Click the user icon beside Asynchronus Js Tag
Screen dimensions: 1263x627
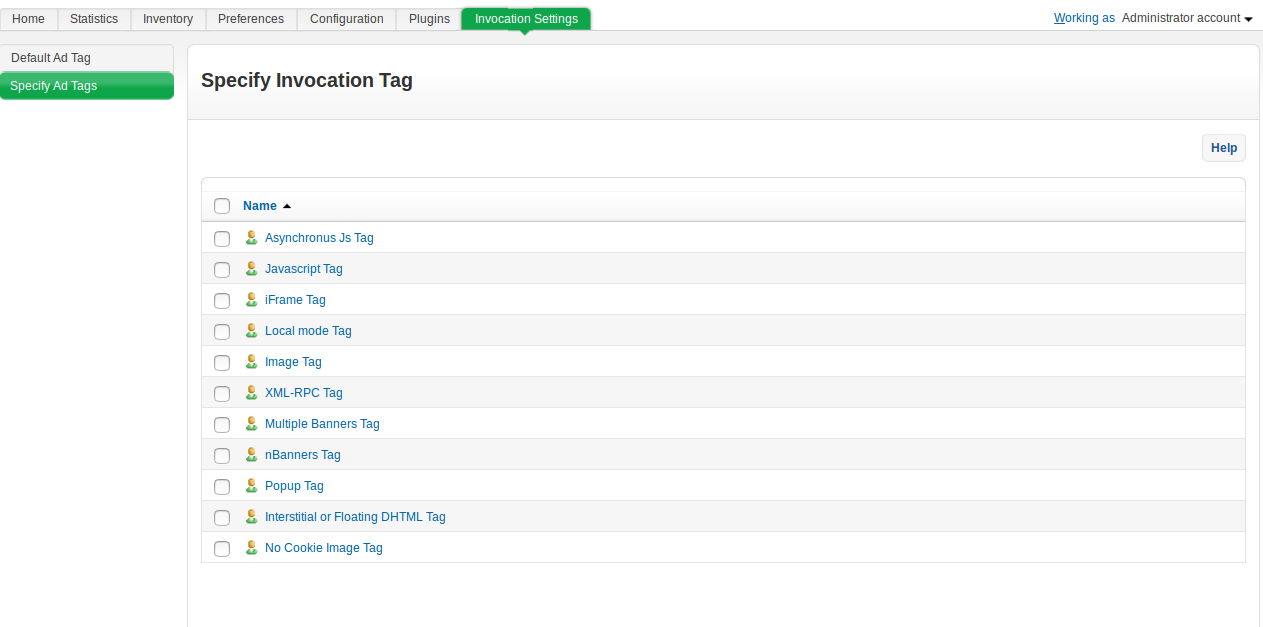(x=251, y=238)
